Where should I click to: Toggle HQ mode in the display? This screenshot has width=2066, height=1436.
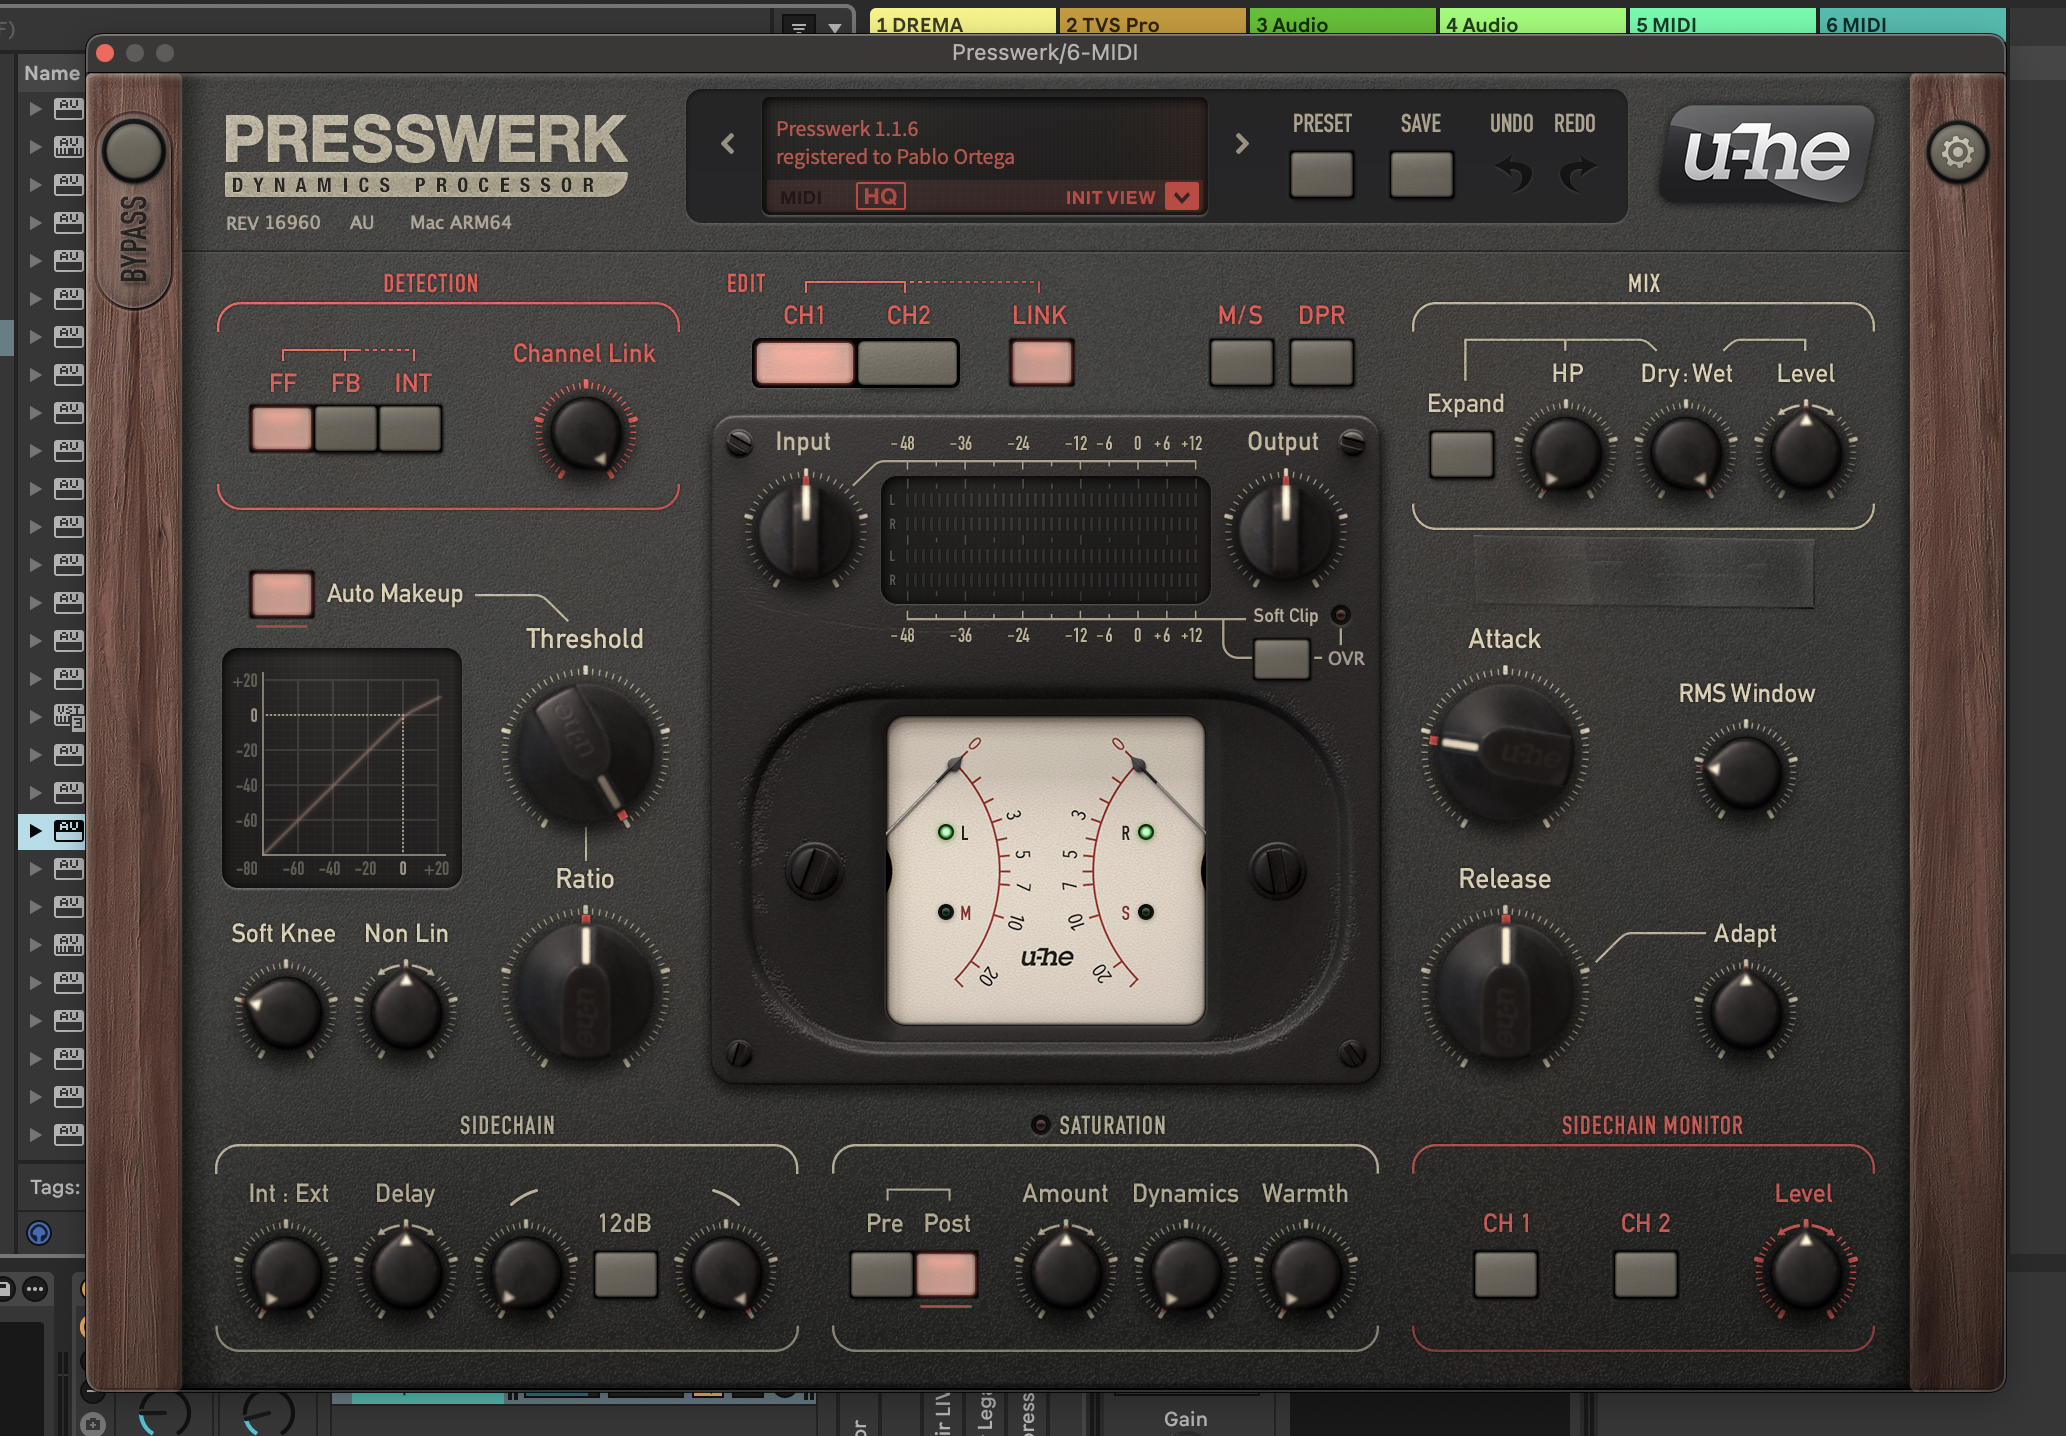880,196
